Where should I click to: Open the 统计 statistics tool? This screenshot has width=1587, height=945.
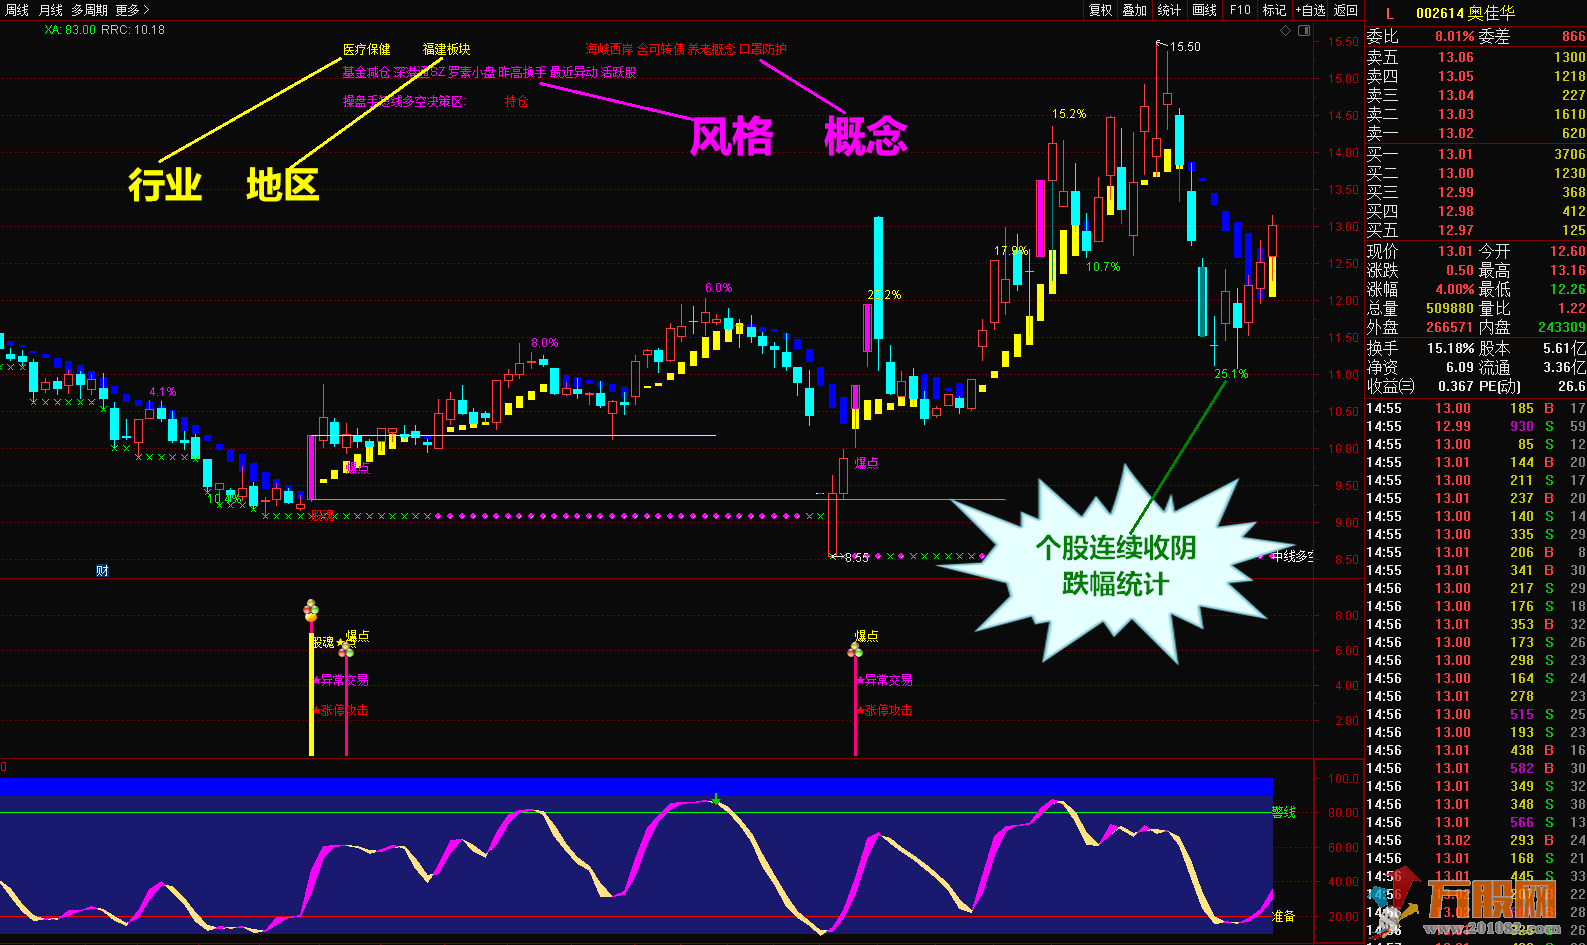1169,10
